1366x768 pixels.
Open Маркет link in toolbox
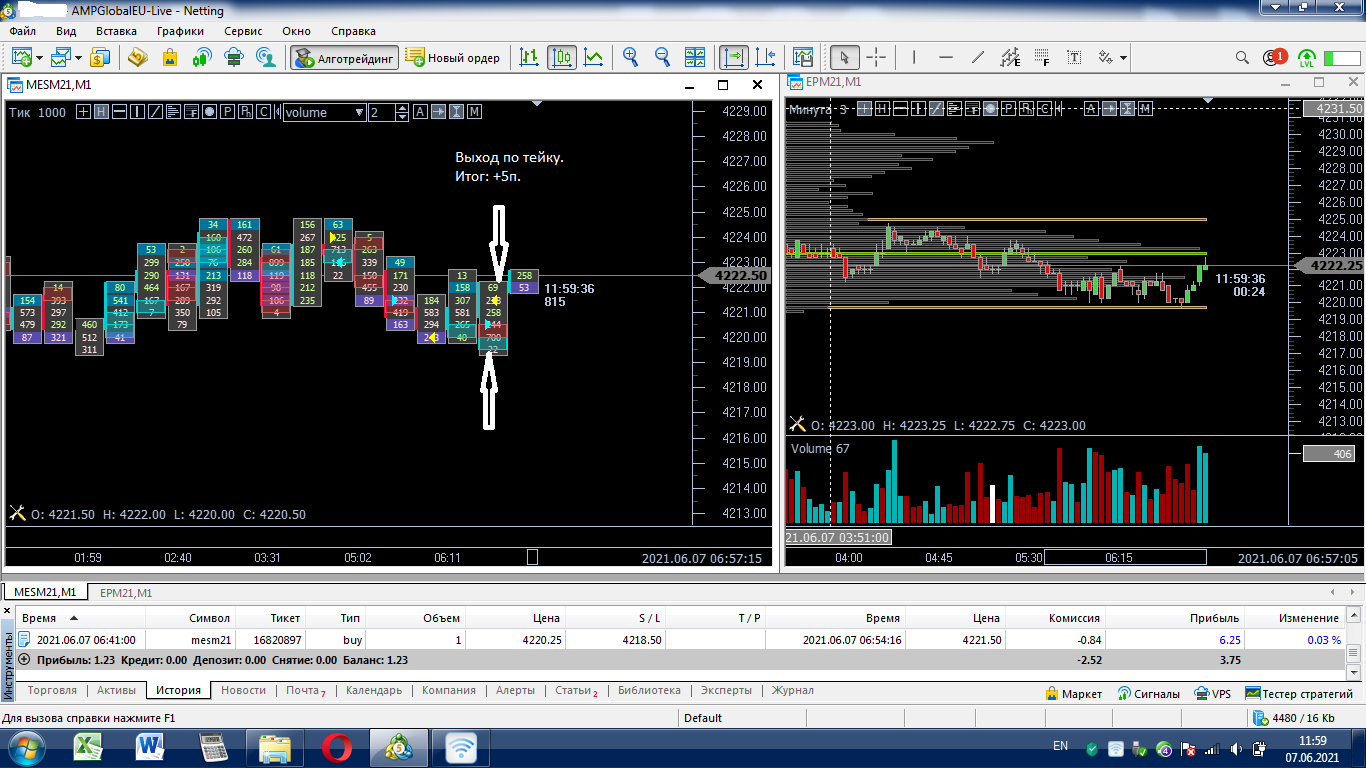1073,693
